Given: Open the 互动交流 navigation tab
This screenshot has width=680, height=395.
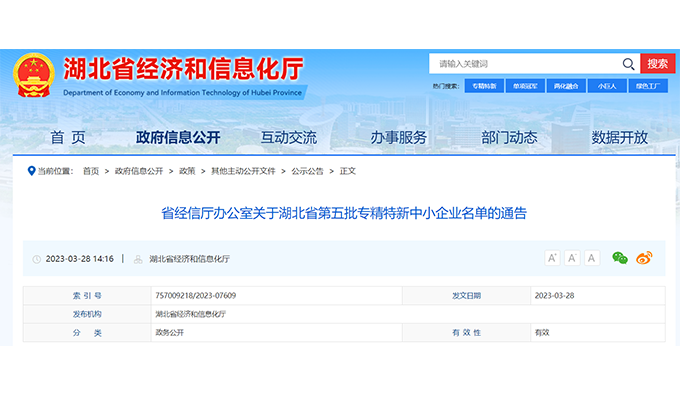Looking at the screenshot, I should 289,137.
